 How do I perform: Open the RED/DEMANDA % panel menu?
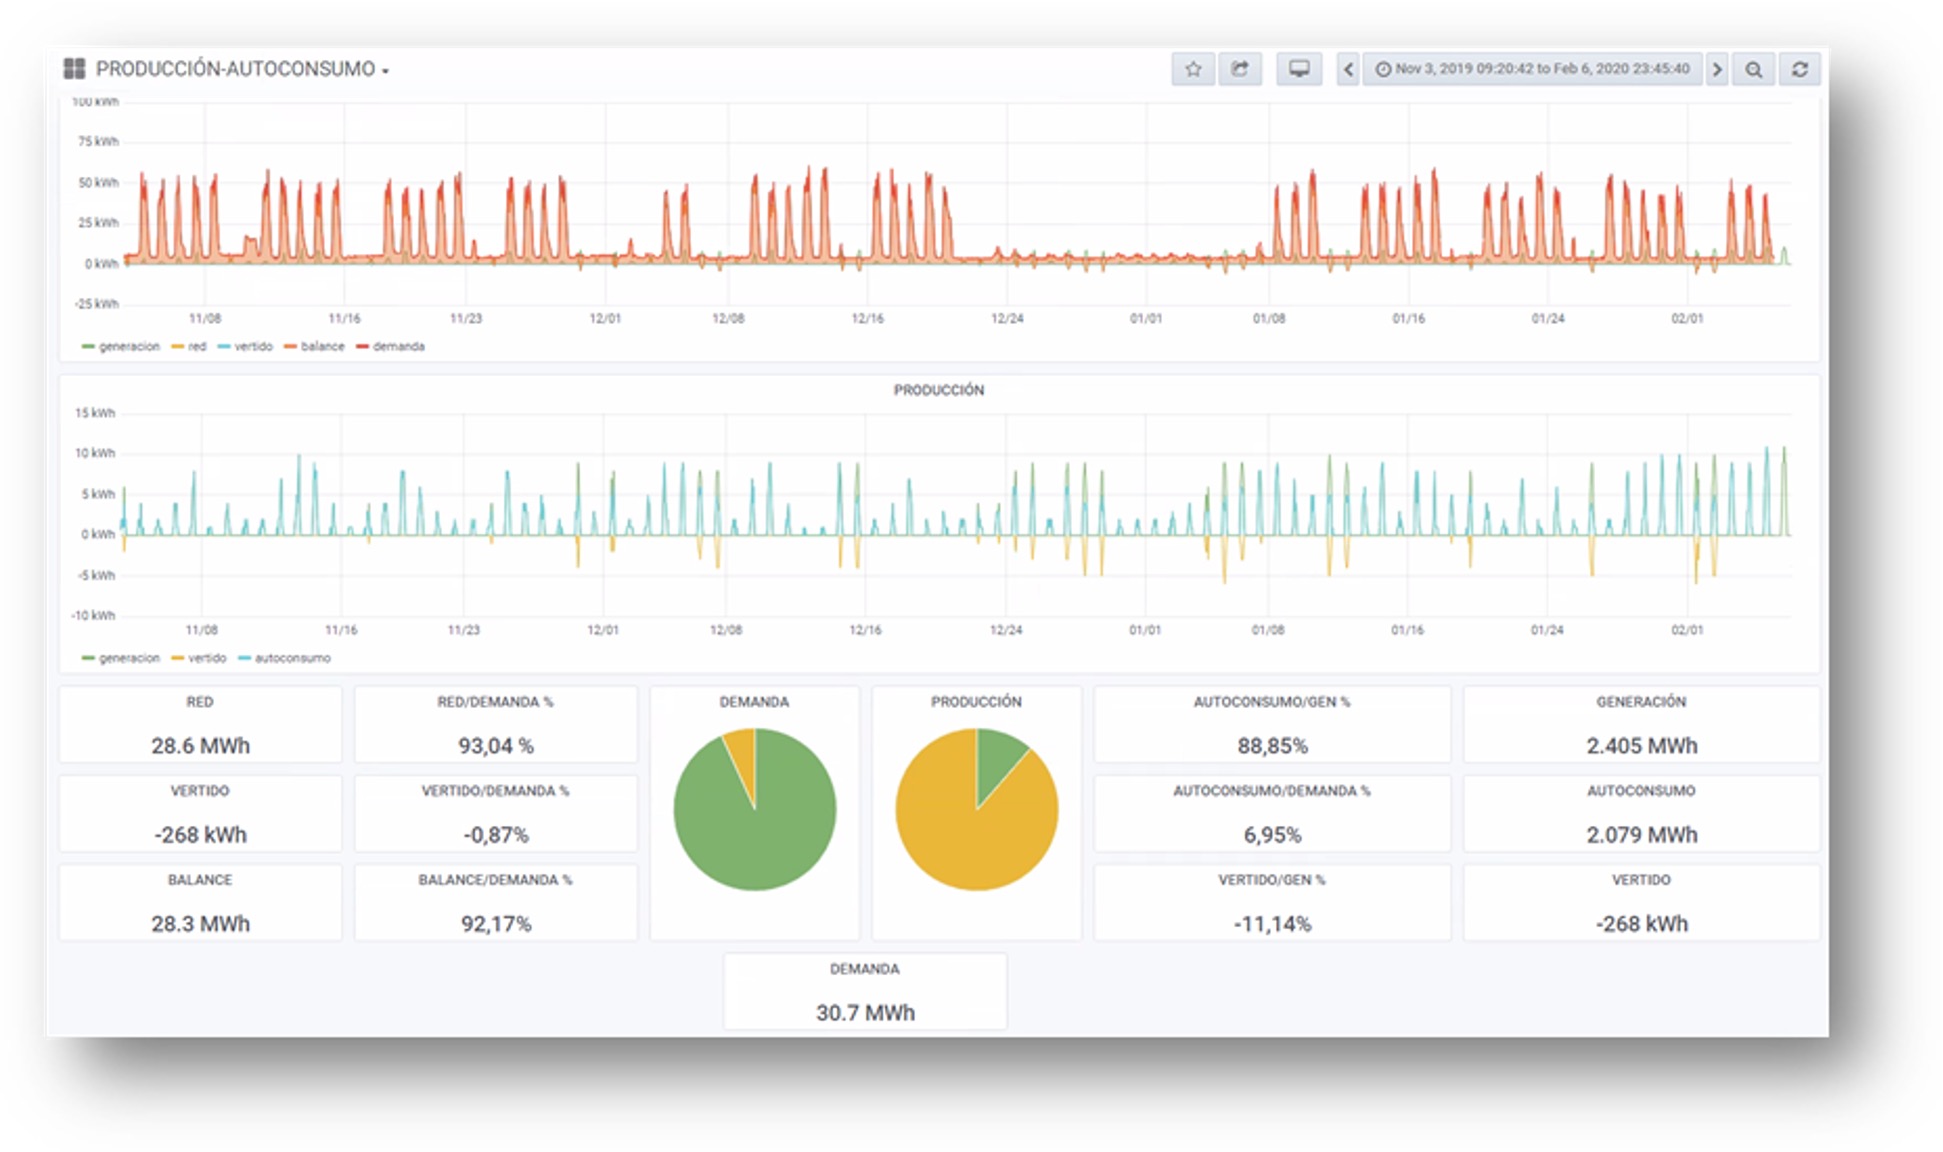pyautogui.click(x=495, y=702)
